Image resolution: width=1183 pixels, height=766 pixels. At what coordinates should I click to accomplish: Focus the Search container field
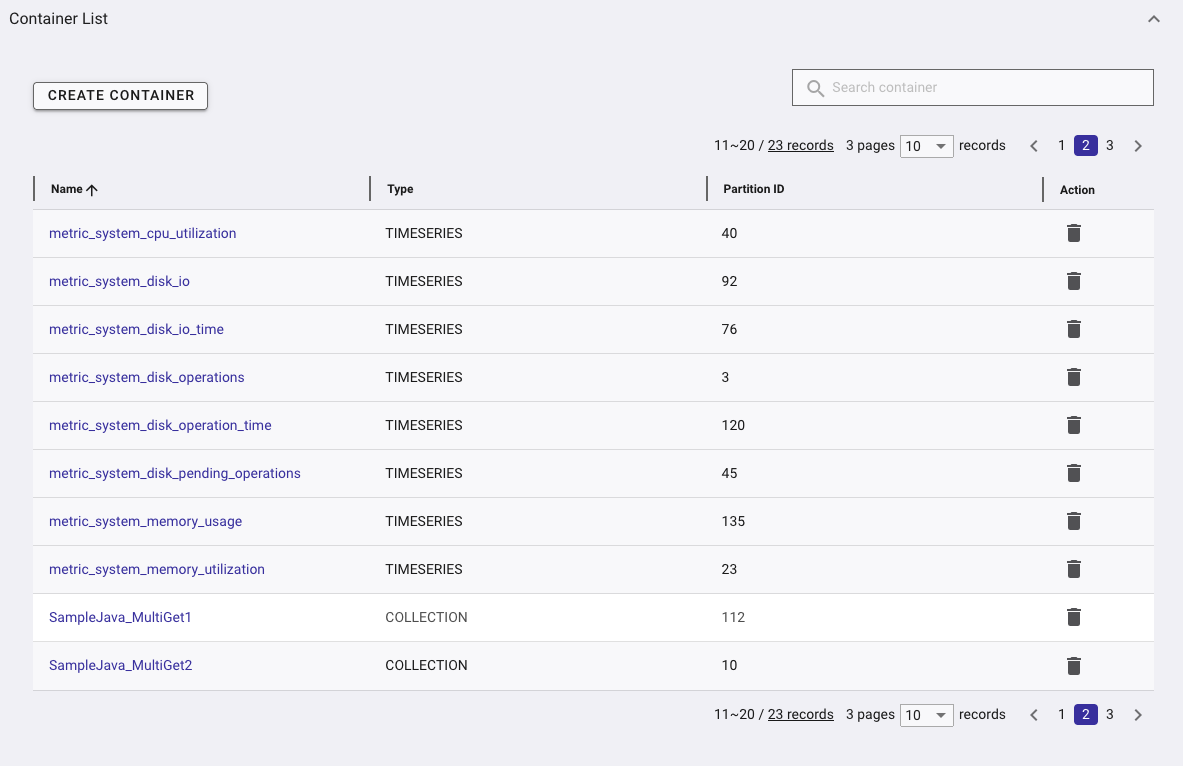973,88
